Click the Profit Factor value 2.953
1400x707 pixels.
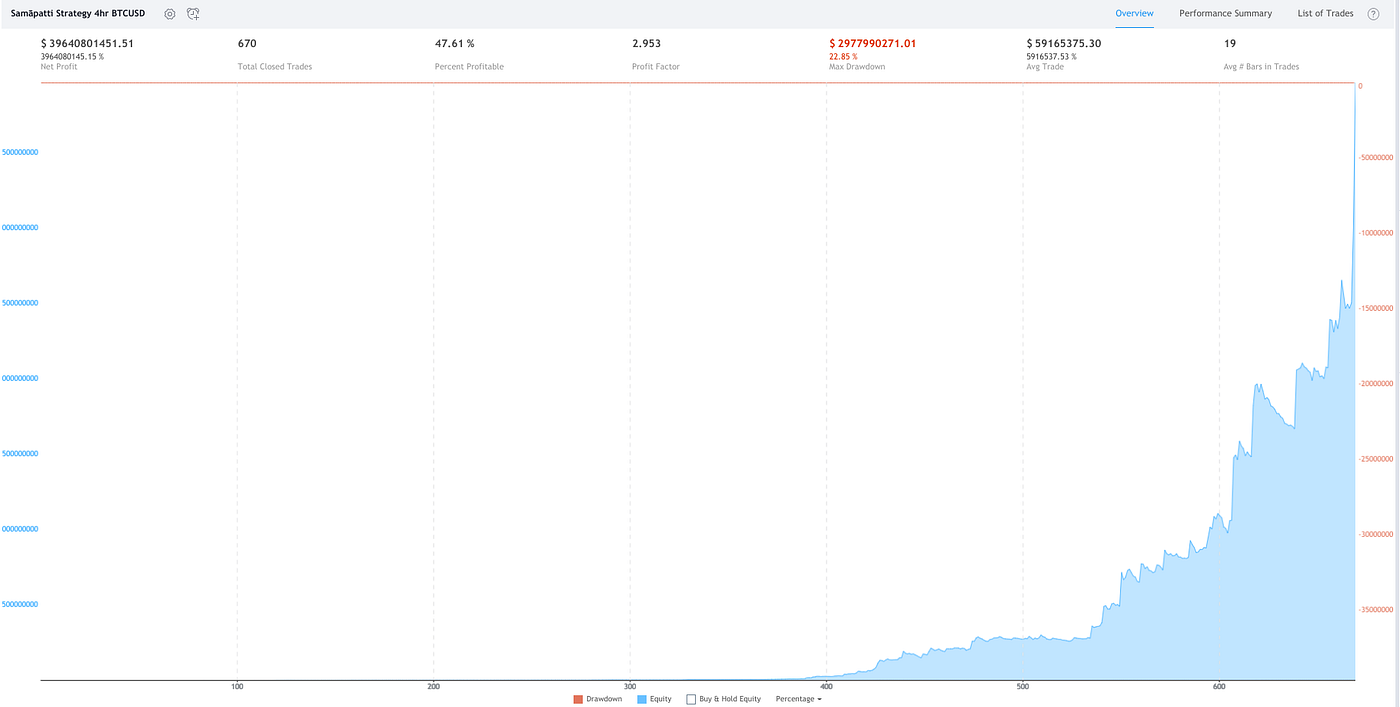click(646, 43)
